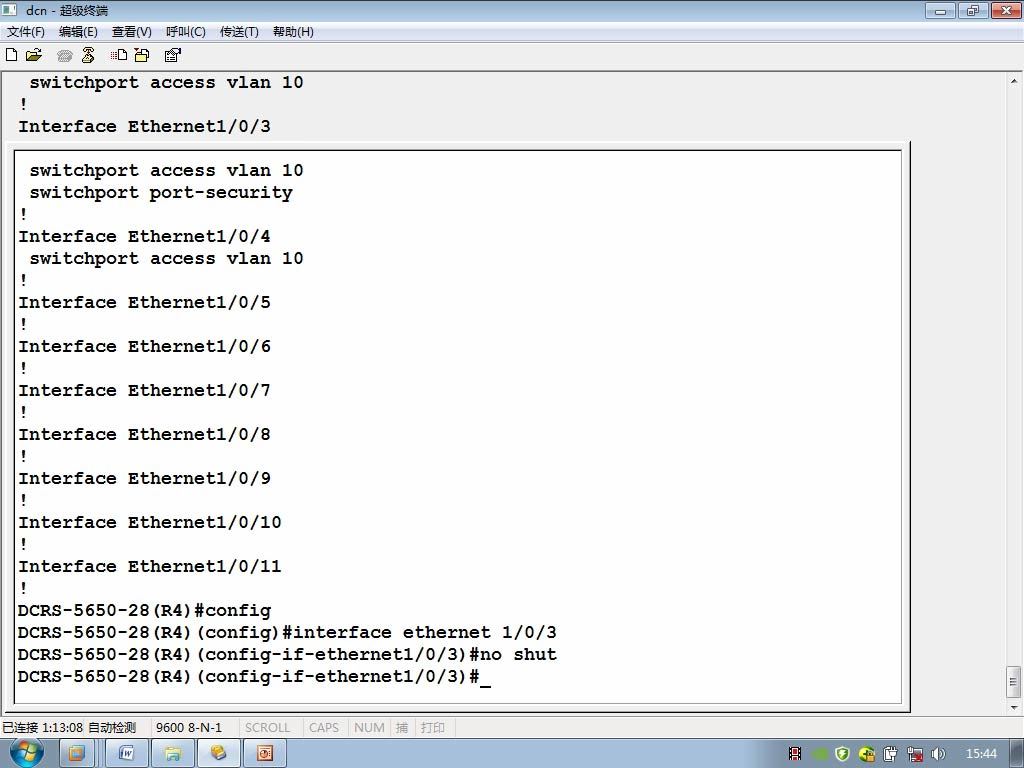Open the 编辑(E) menu

78,32
